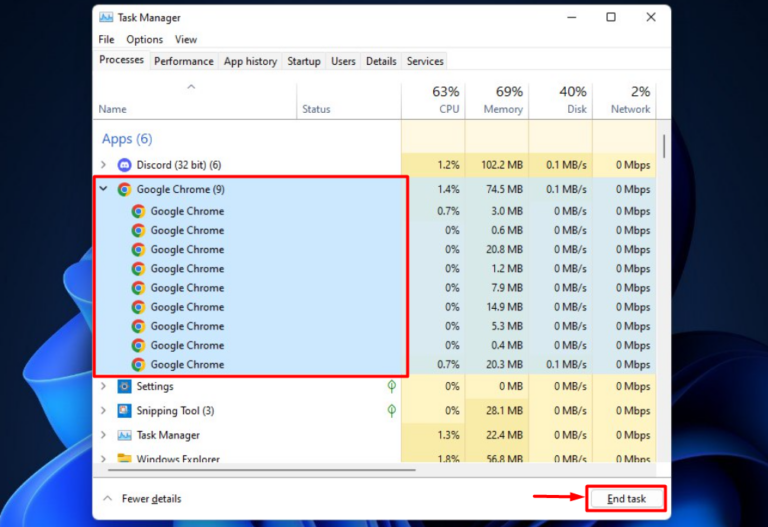This screenshot has height=527, width=768.
Task: Open the View menu
Action: click(x=186, y=40)
